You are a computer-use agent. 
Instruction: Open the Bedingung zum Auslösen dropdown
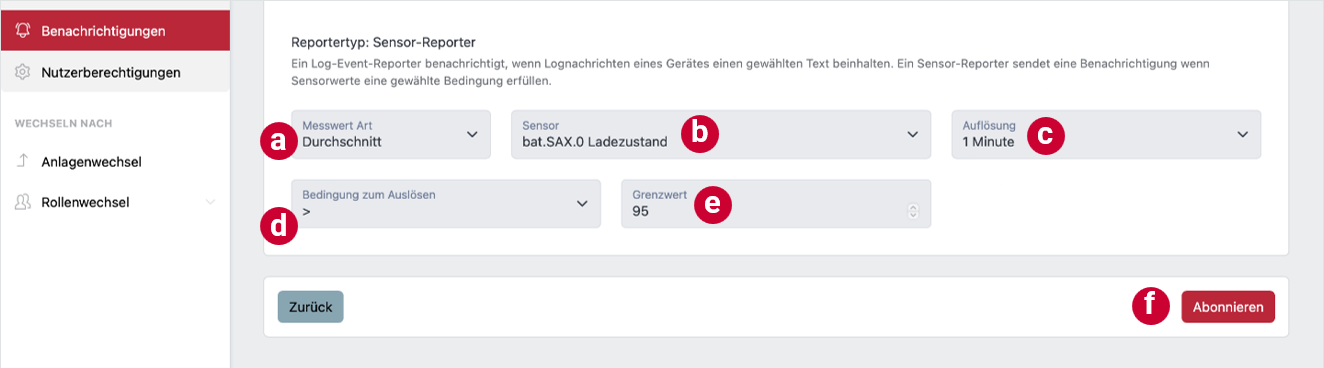446,204
